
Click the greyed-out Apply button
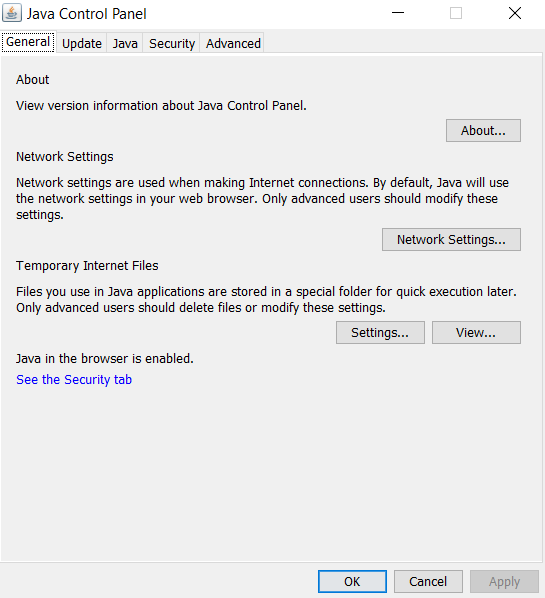click(x=504, y=582)
